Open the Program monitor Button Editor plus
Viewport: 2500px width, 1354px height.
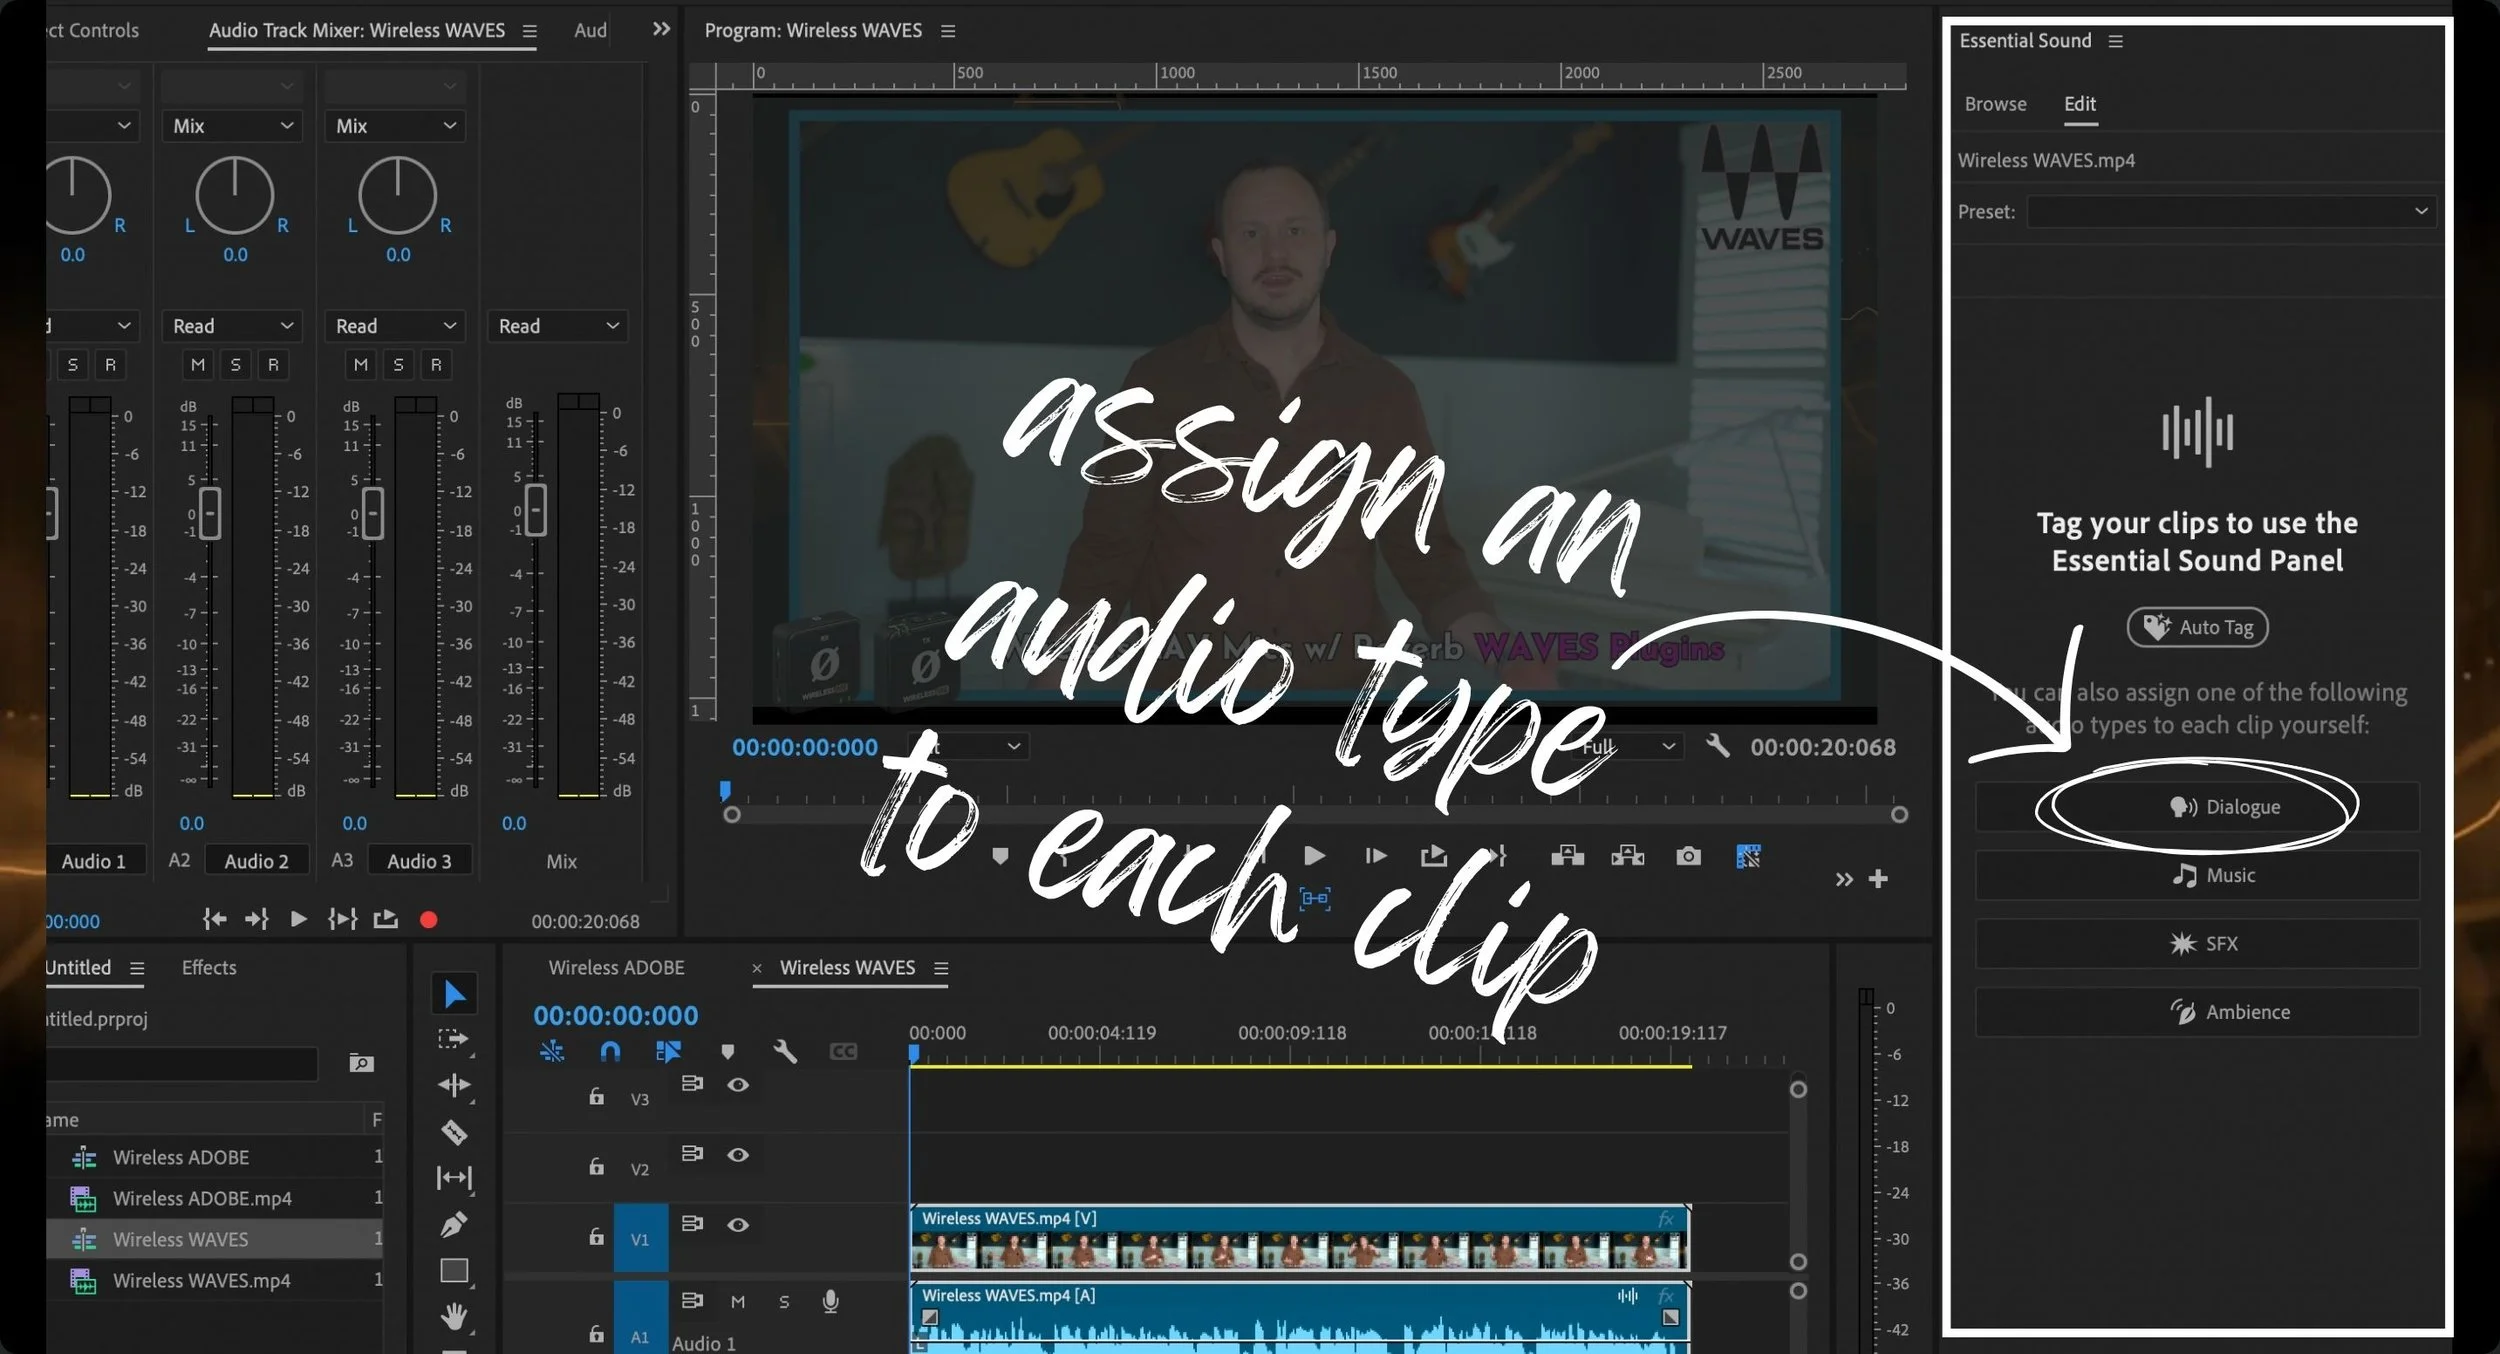click(1878, 879)
